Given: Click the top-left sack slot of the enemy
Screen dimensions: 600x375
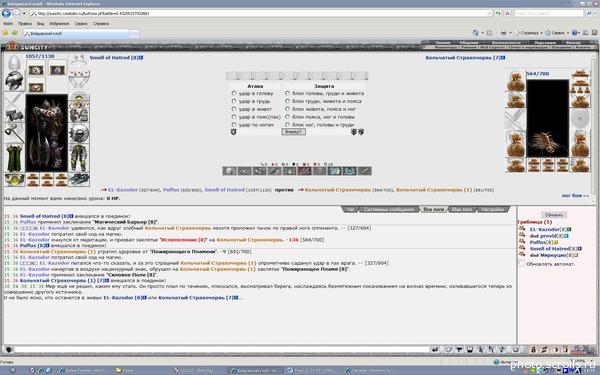Looking at the screenshot, I should [x=515, y=80].
